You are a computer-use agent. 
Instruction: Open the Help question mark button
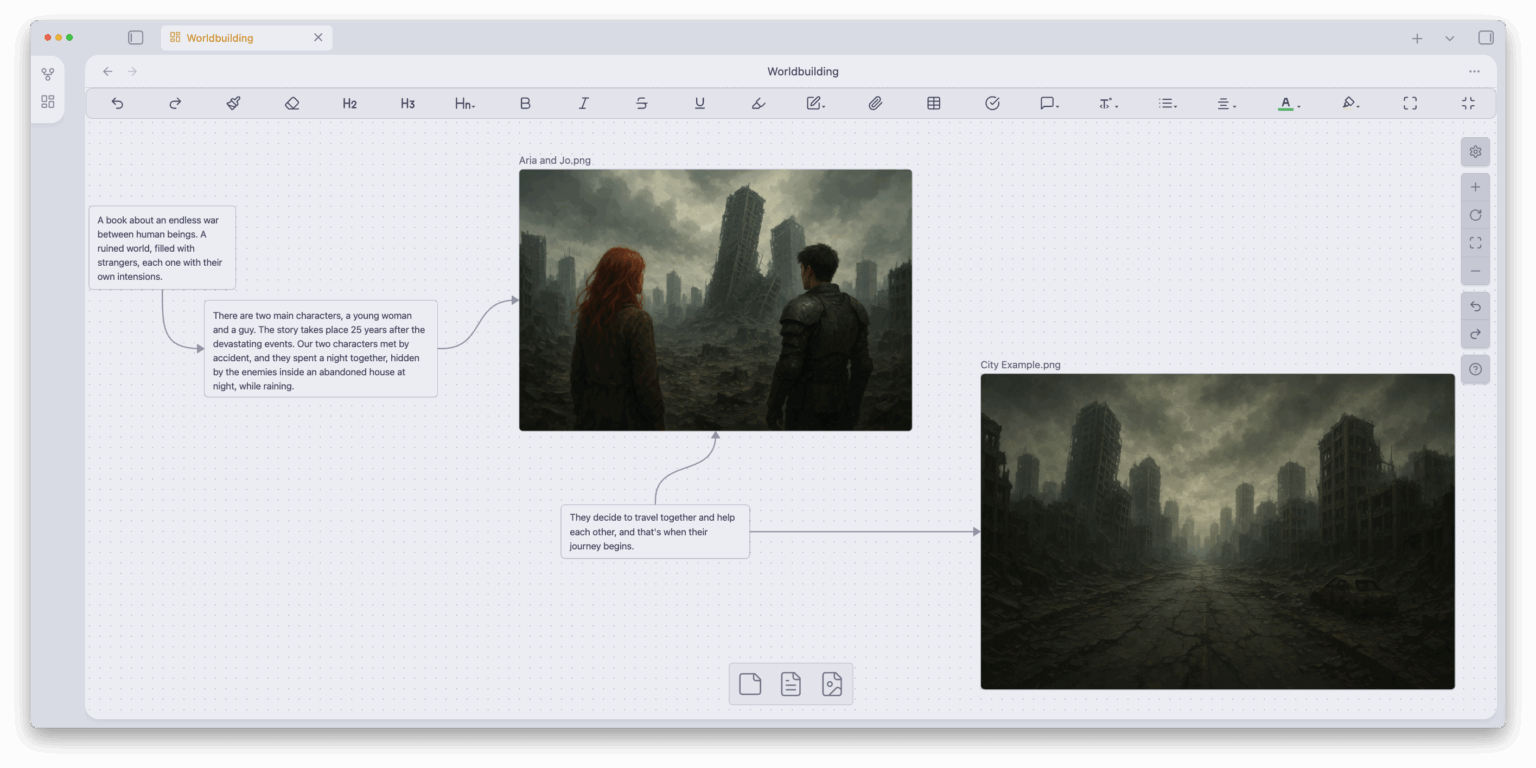[1475, 369]
